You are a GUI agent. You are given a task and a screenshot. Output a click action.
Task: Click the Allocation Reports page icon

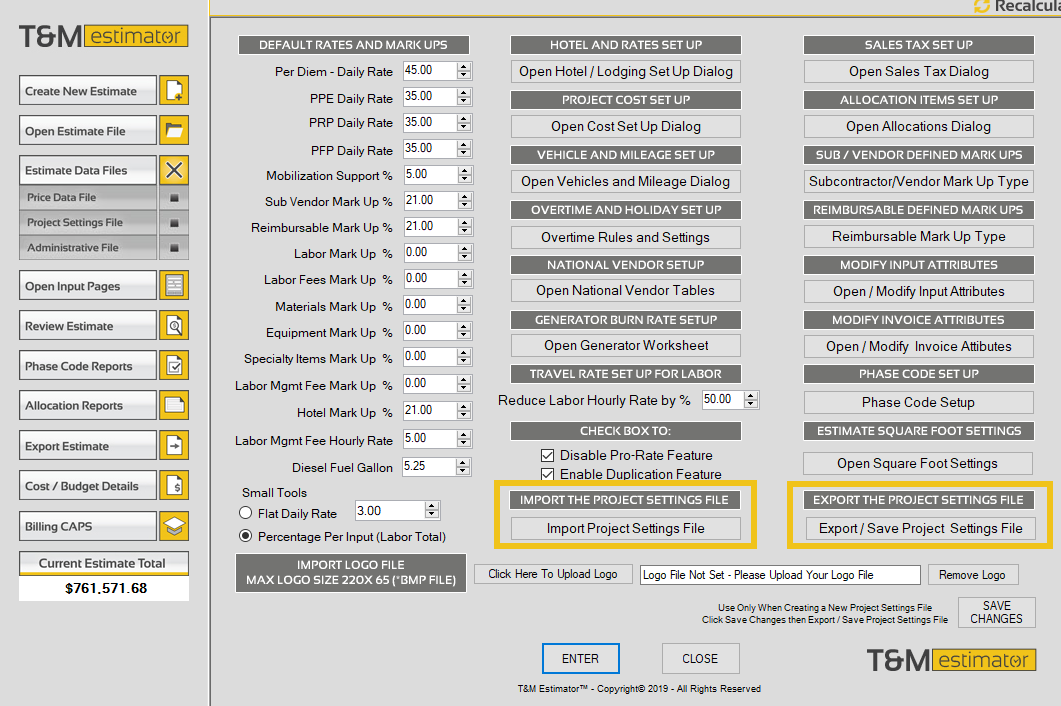174,405
